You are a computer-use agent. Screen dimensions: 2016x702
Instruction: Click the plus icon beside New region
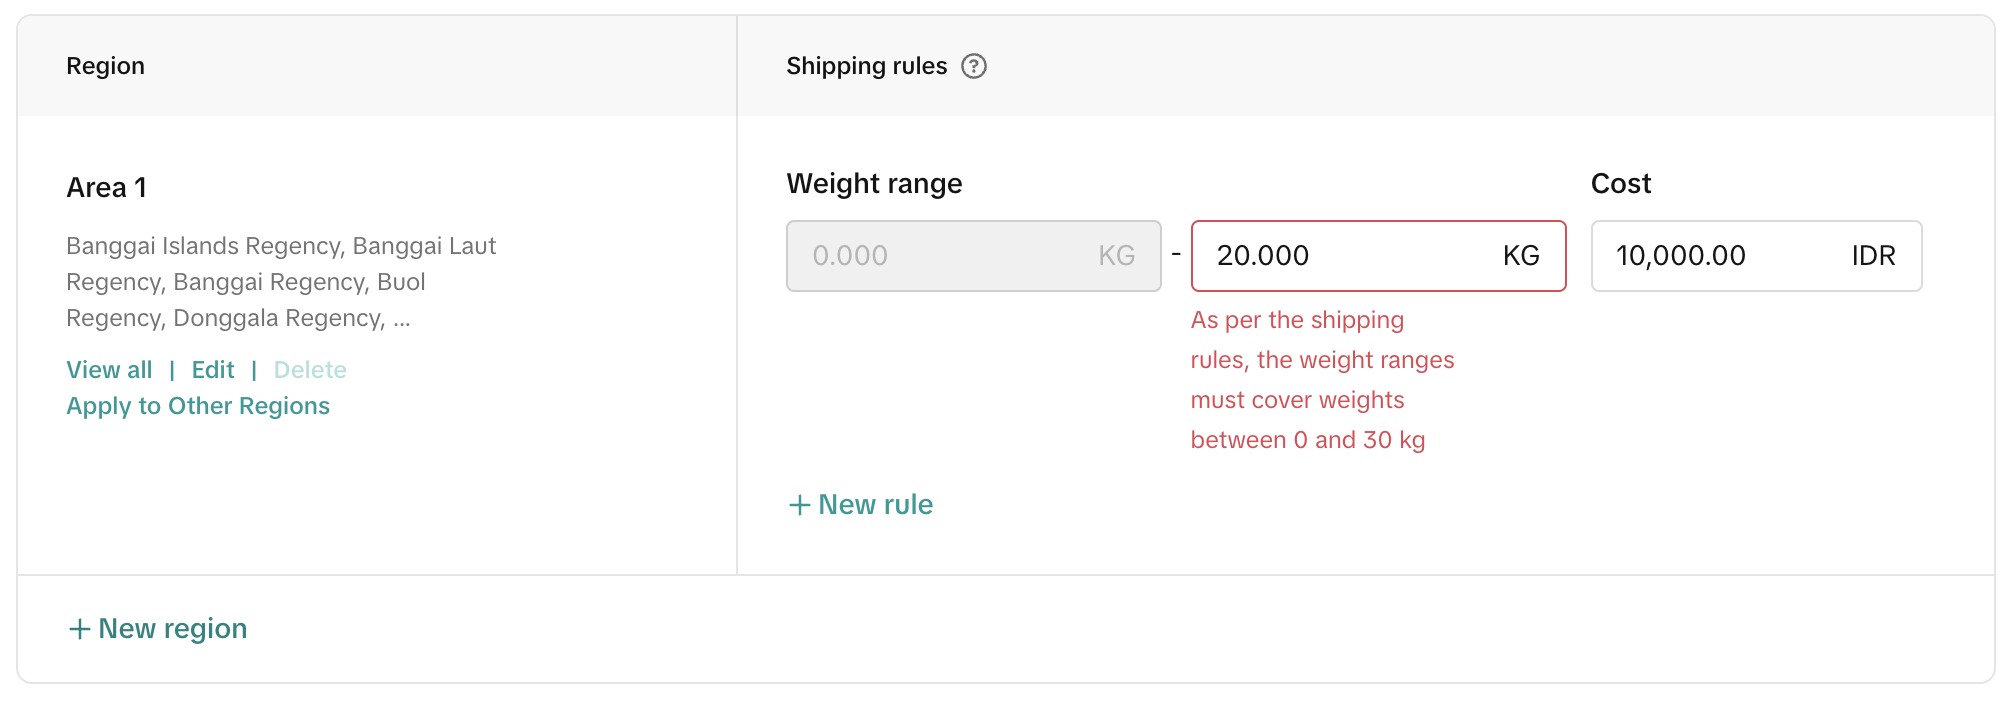click(79, 629)
